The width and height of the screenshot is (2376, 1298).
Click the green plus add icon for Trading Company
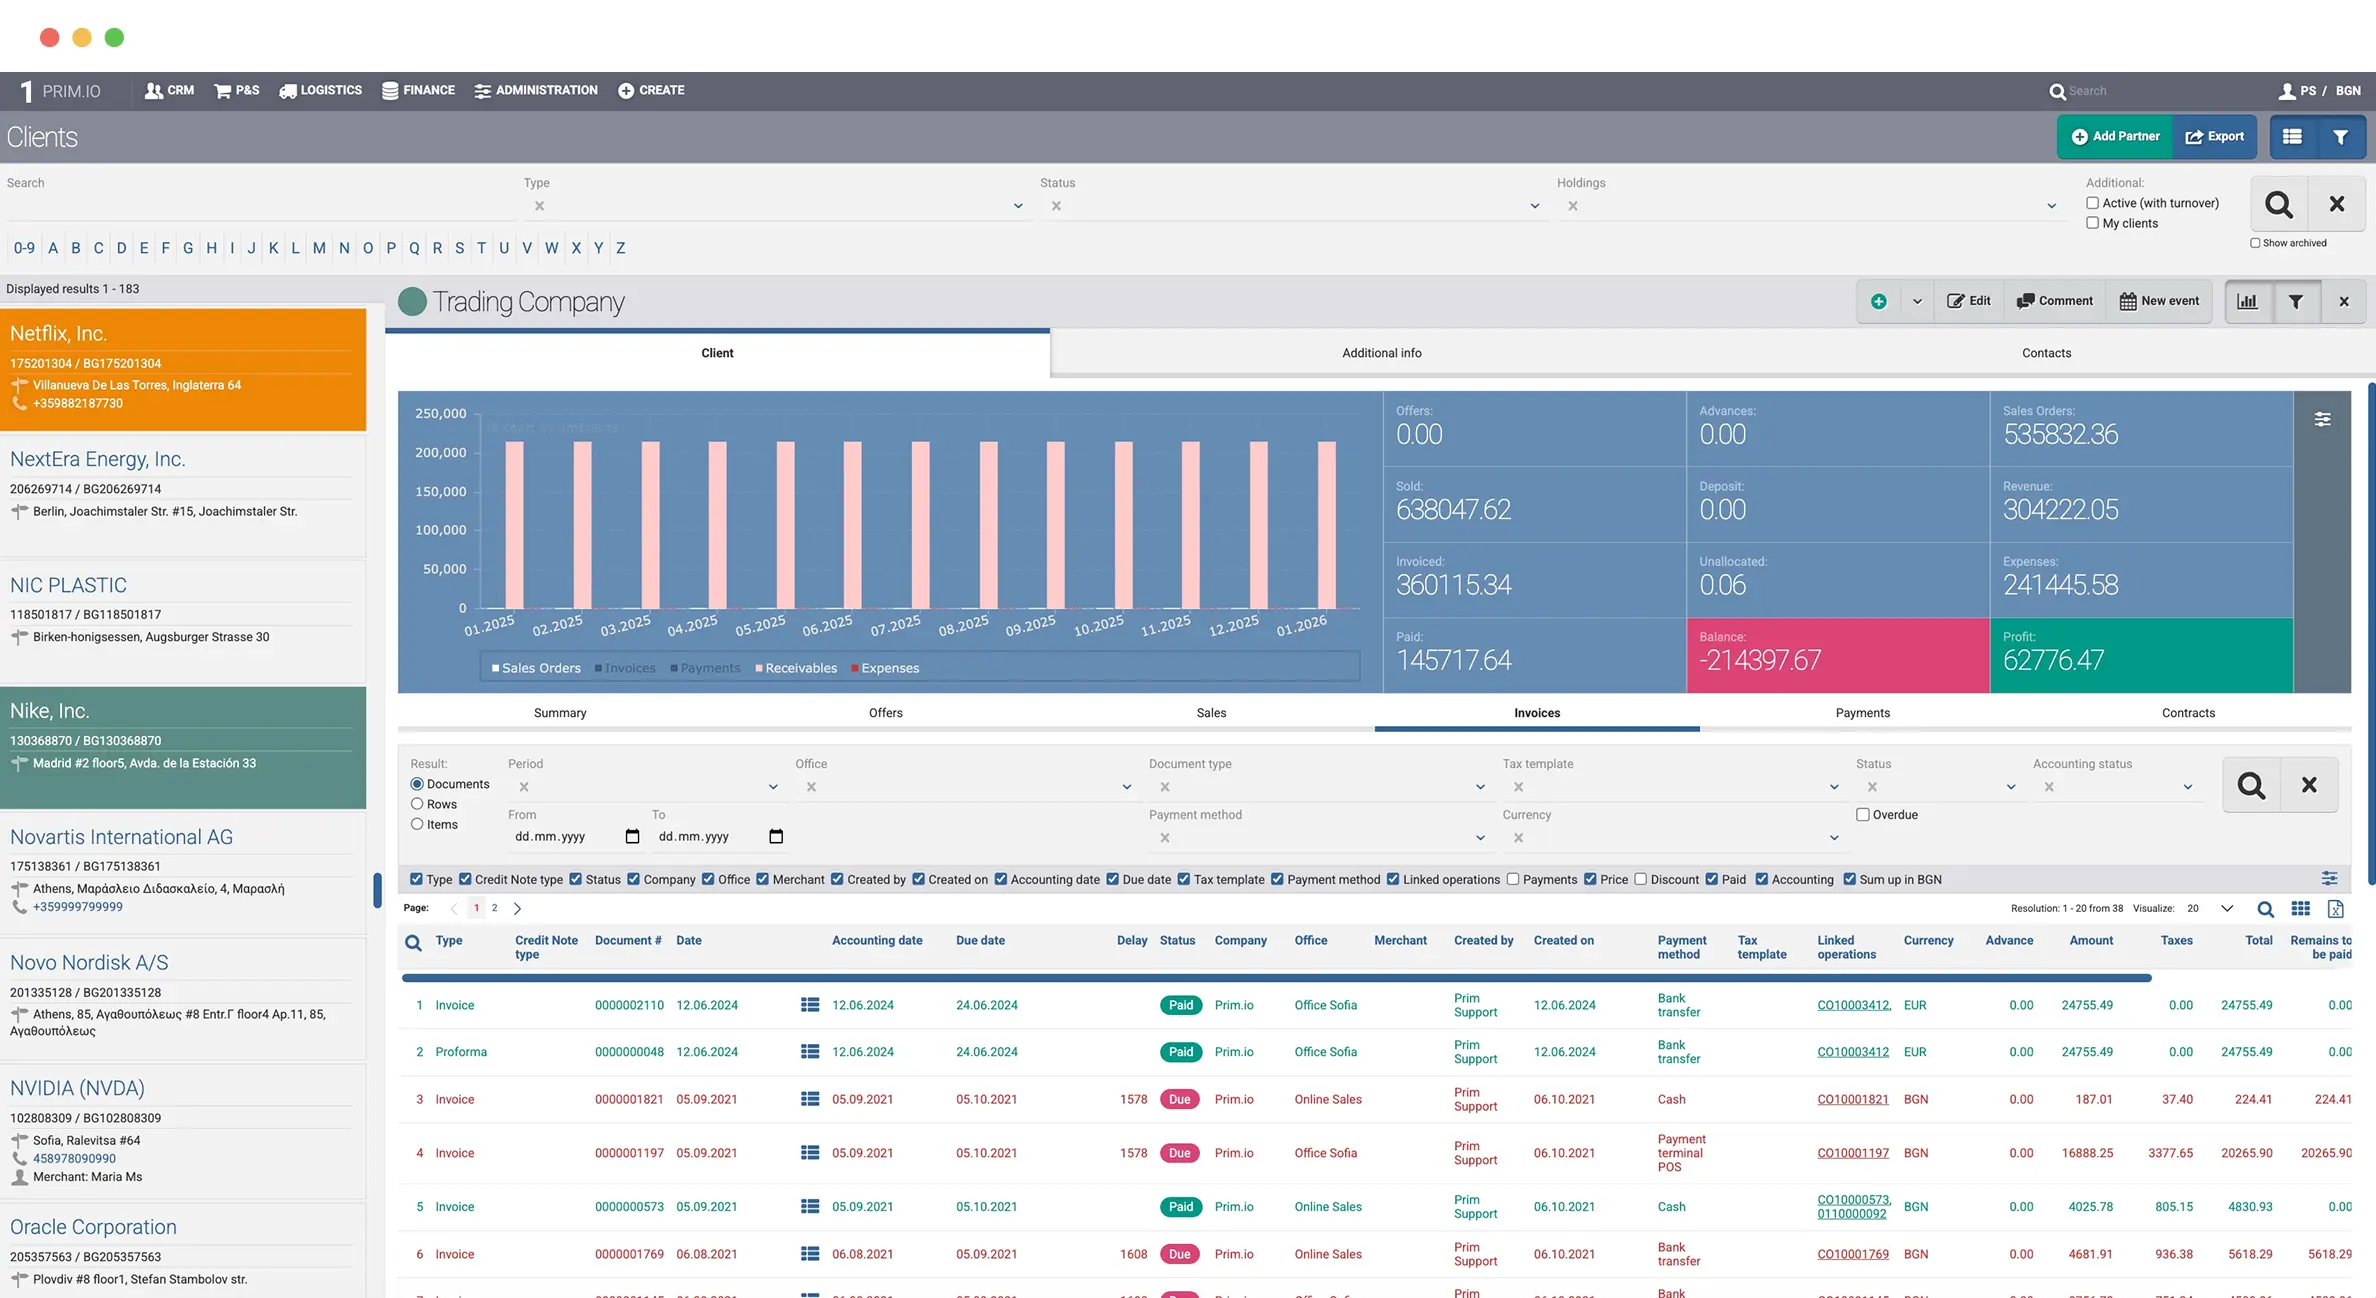[x=1879, y=301]
